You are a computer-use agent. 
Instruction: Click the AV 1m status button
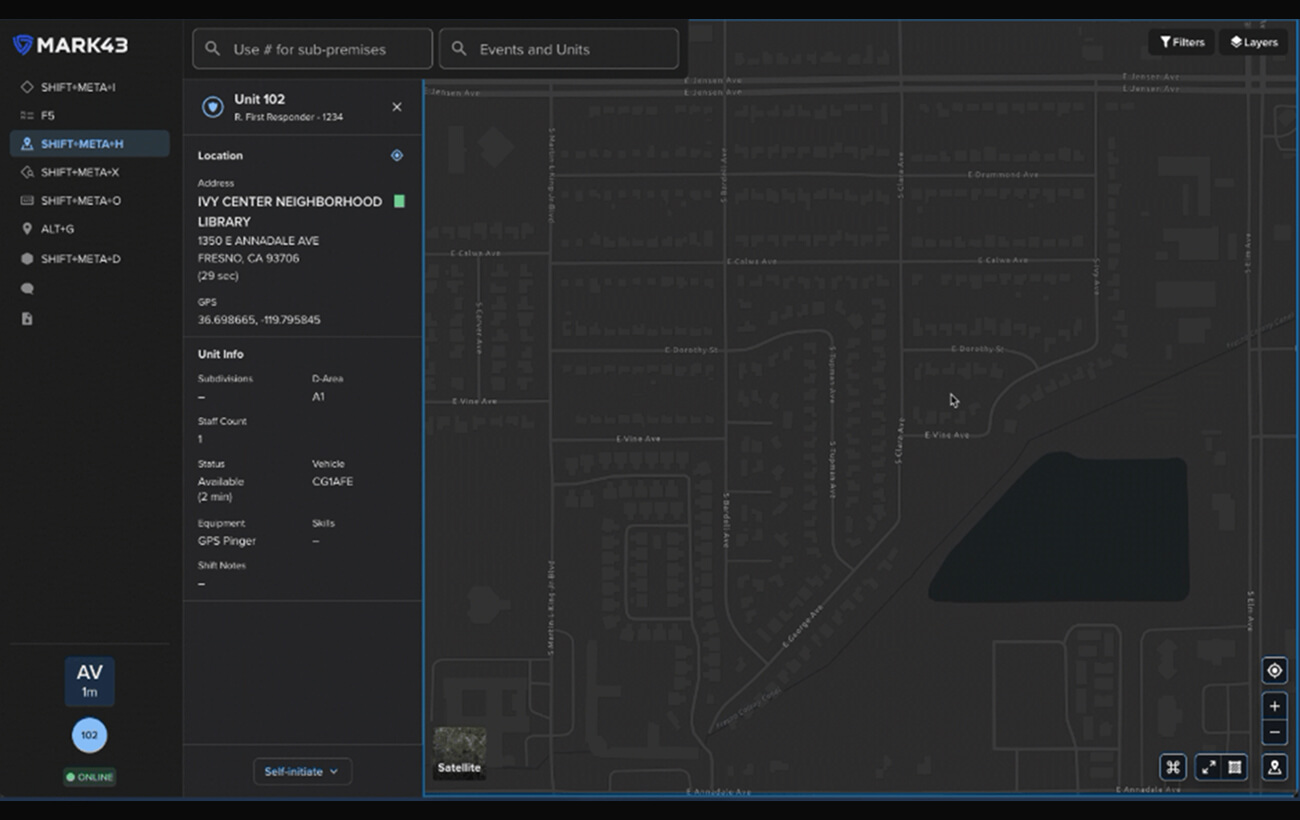click(90, 681)
